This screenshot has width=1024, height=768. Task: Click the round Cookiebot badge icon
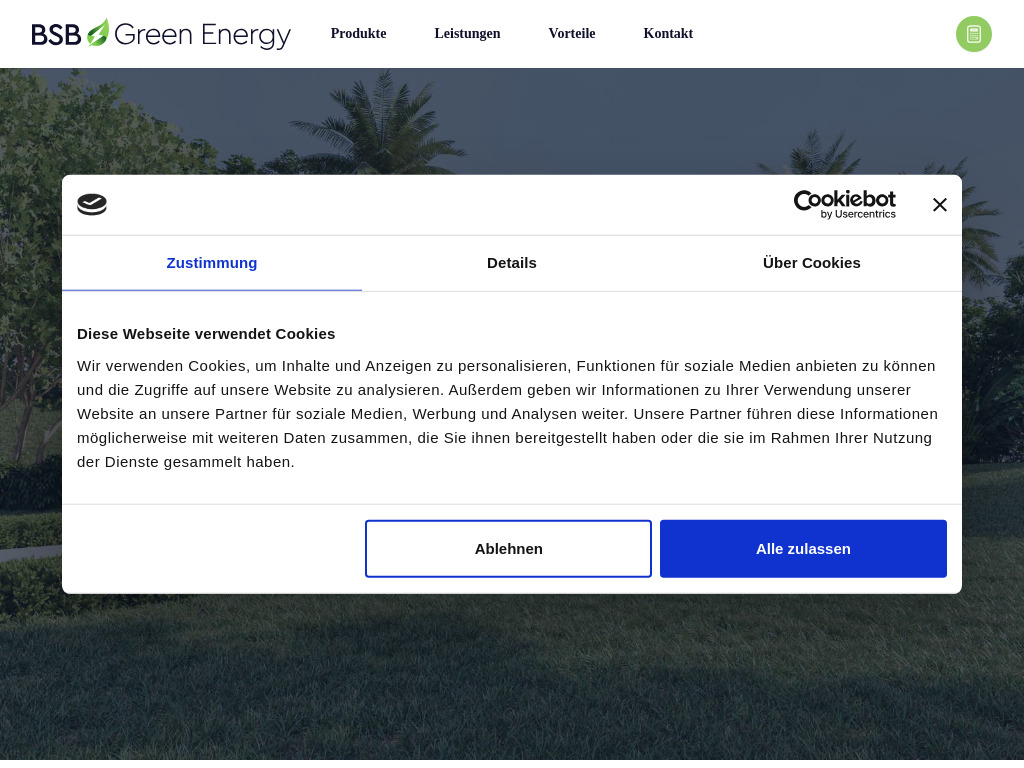92,204
